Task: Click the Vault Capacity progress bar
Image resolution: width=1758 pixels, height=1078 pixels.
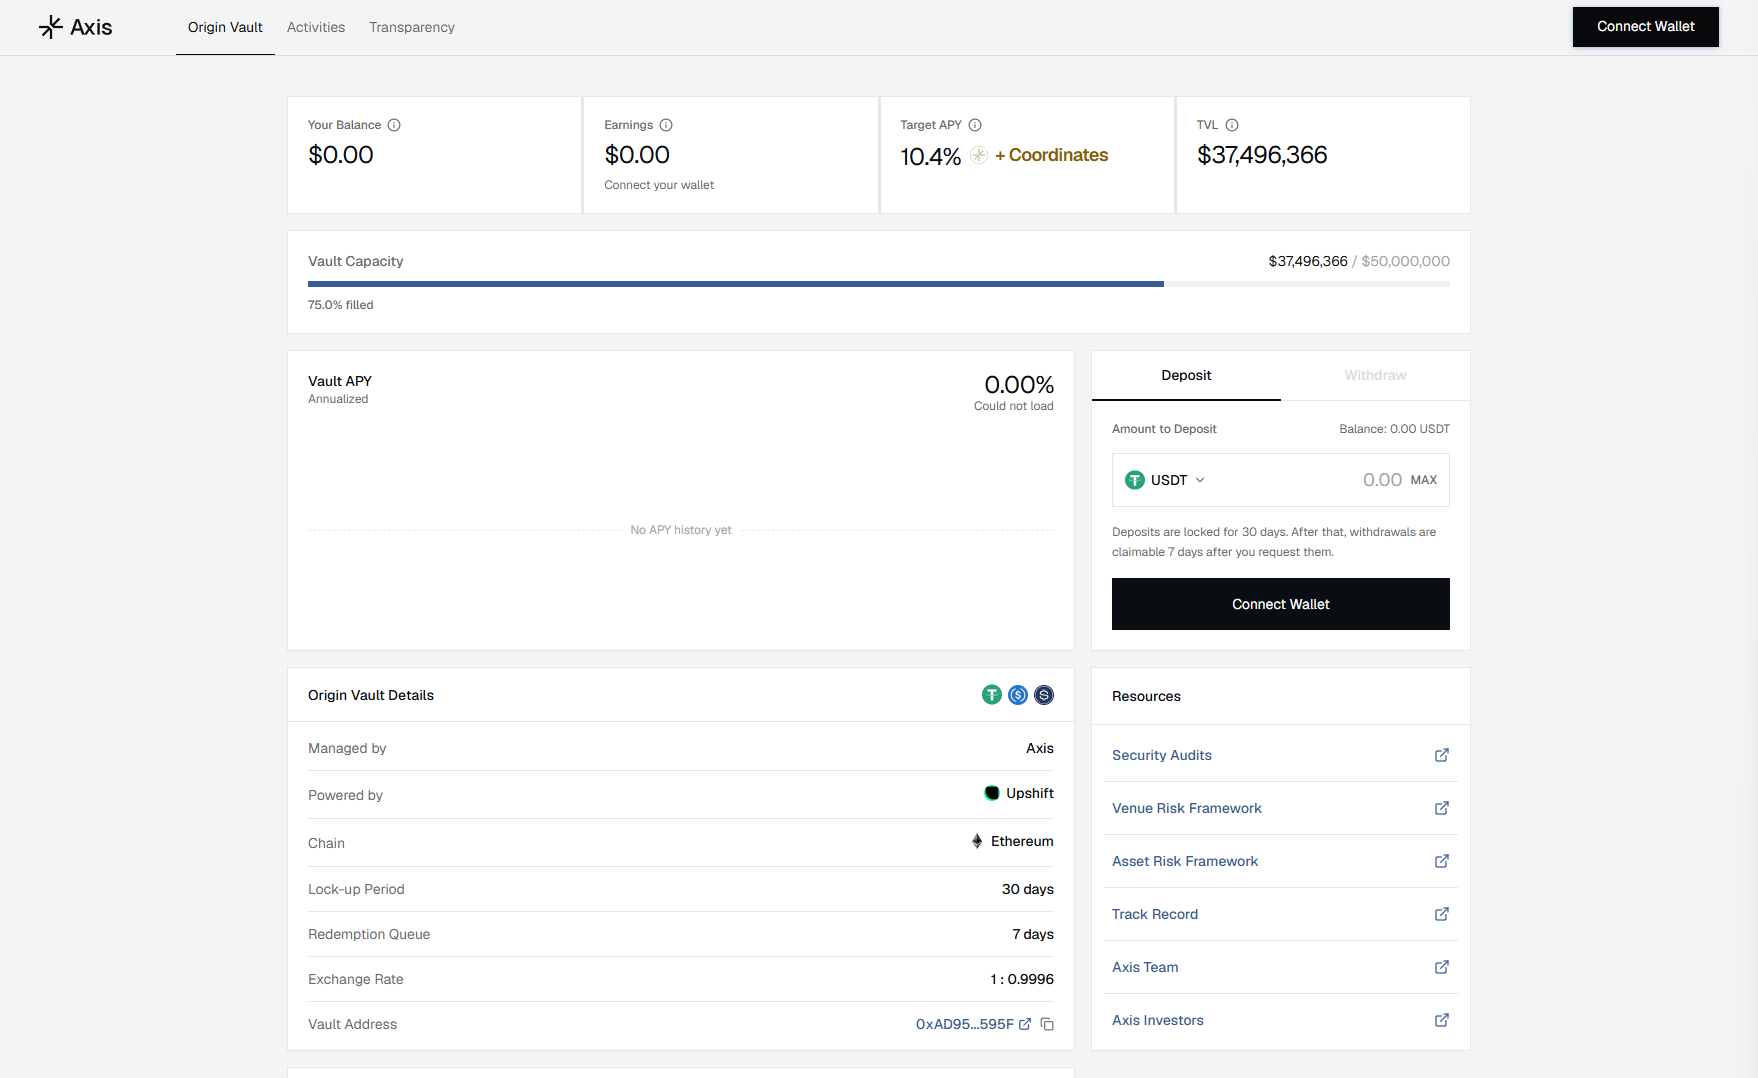Action: (879, 284)
